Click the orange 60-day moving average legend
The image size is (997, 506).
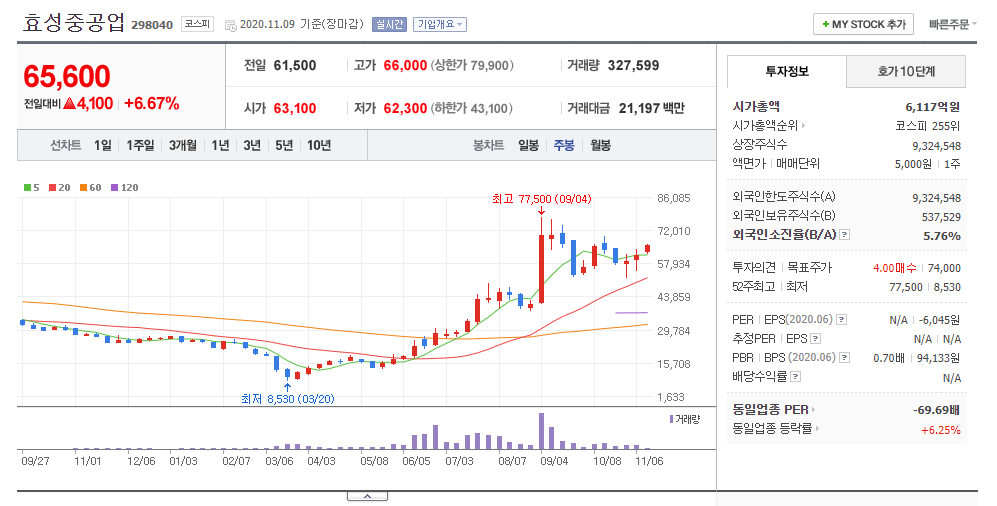pyautogui.click(x=90, y=188)
